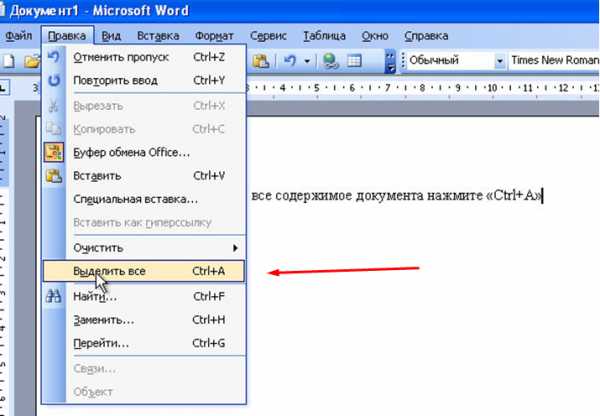Choose Заменить Ctrl+H menu entry

pyautogui.click(x=144, y=320)
